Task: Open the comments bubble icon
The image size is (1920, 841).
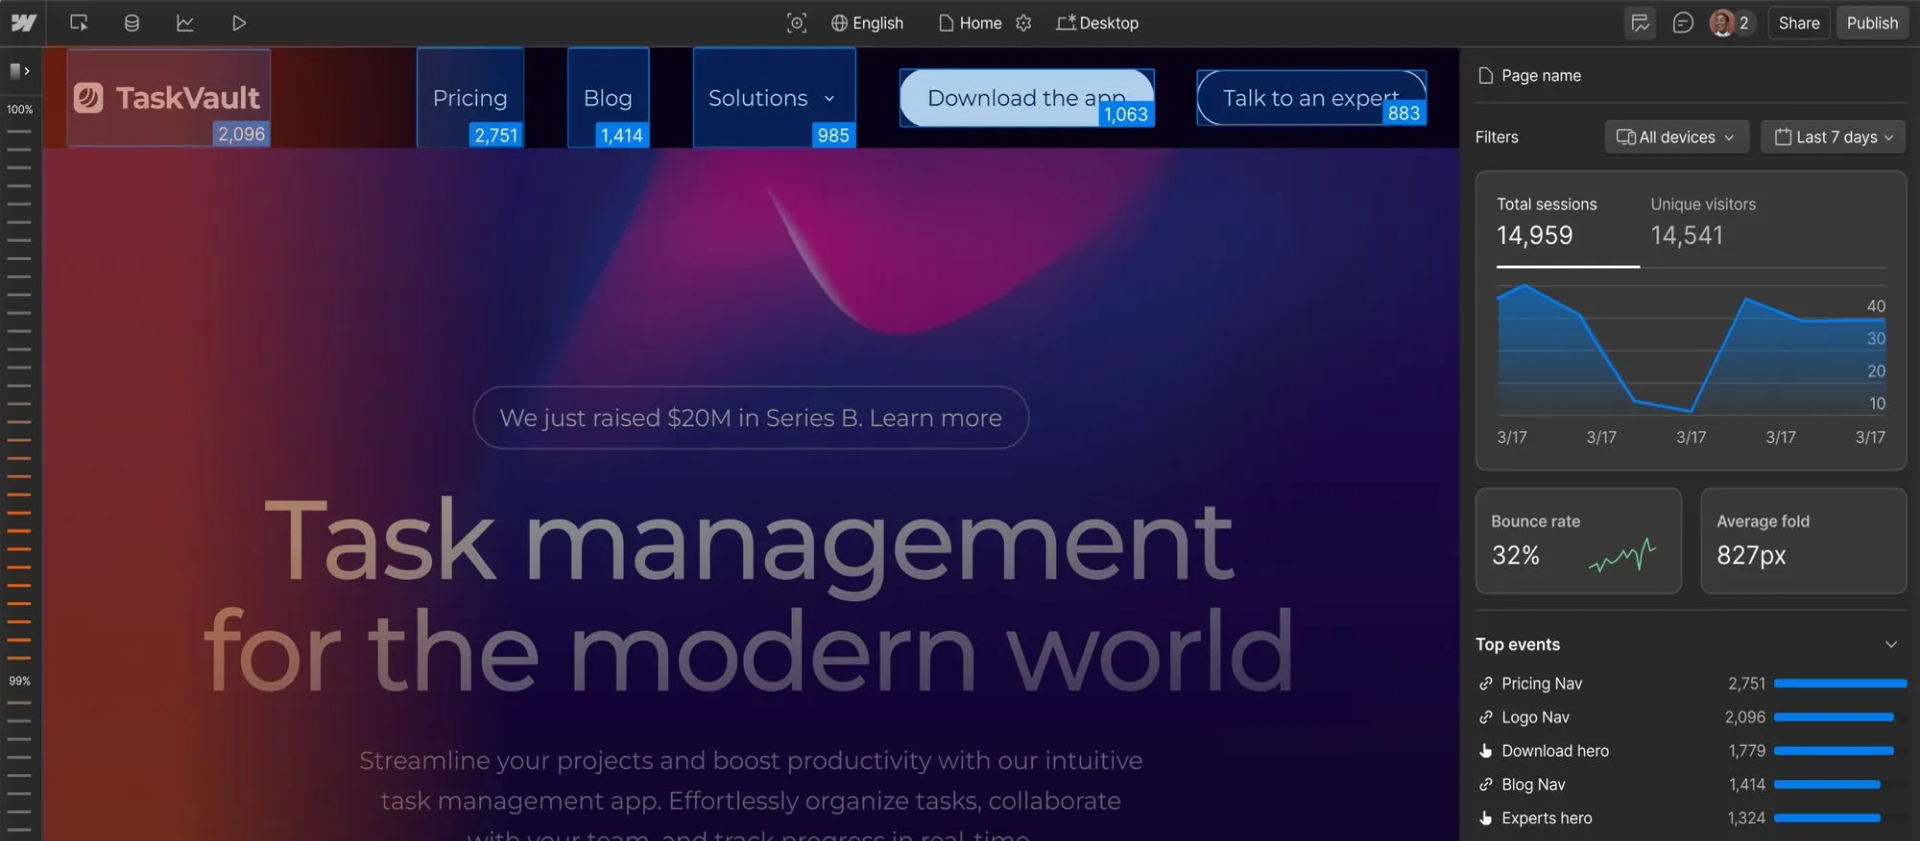Action: pyautogui.click(x=1683, y=22)
